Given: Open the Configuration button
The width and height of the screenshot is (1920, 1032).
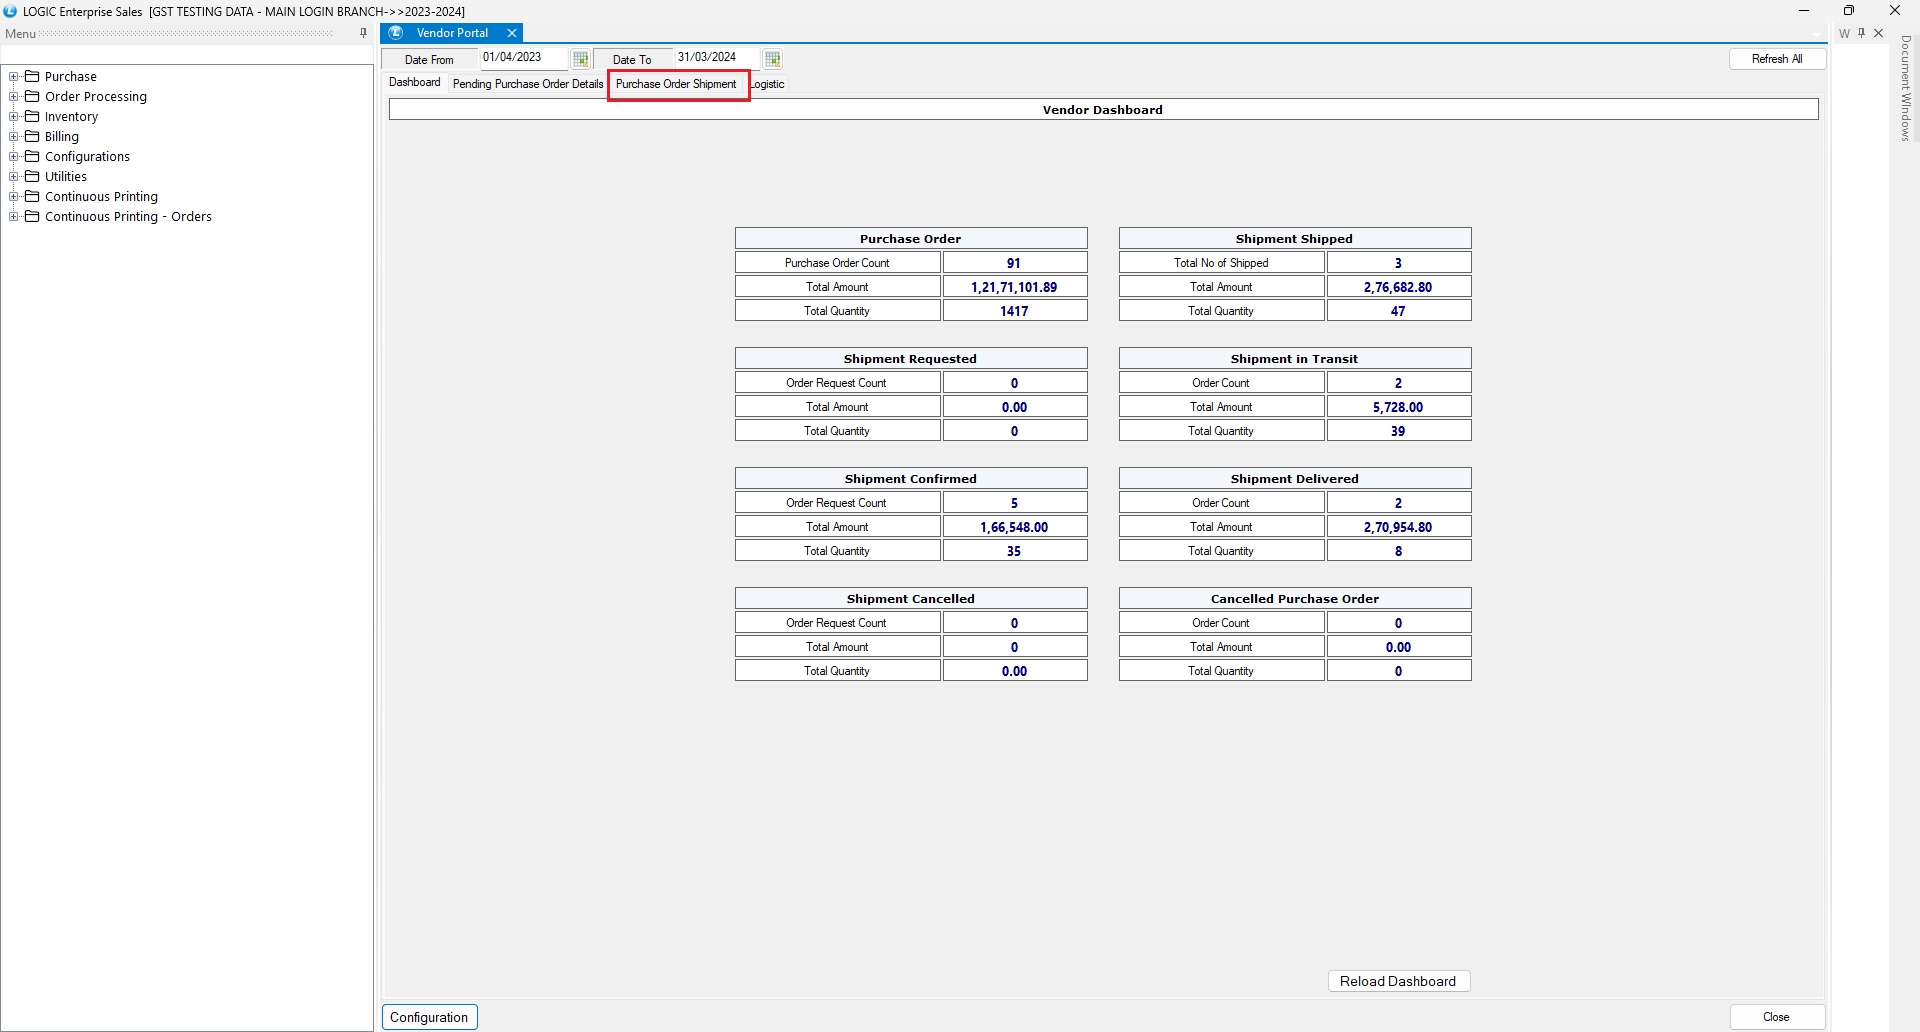Looking at the screenshot, I should coord(429,1017).
